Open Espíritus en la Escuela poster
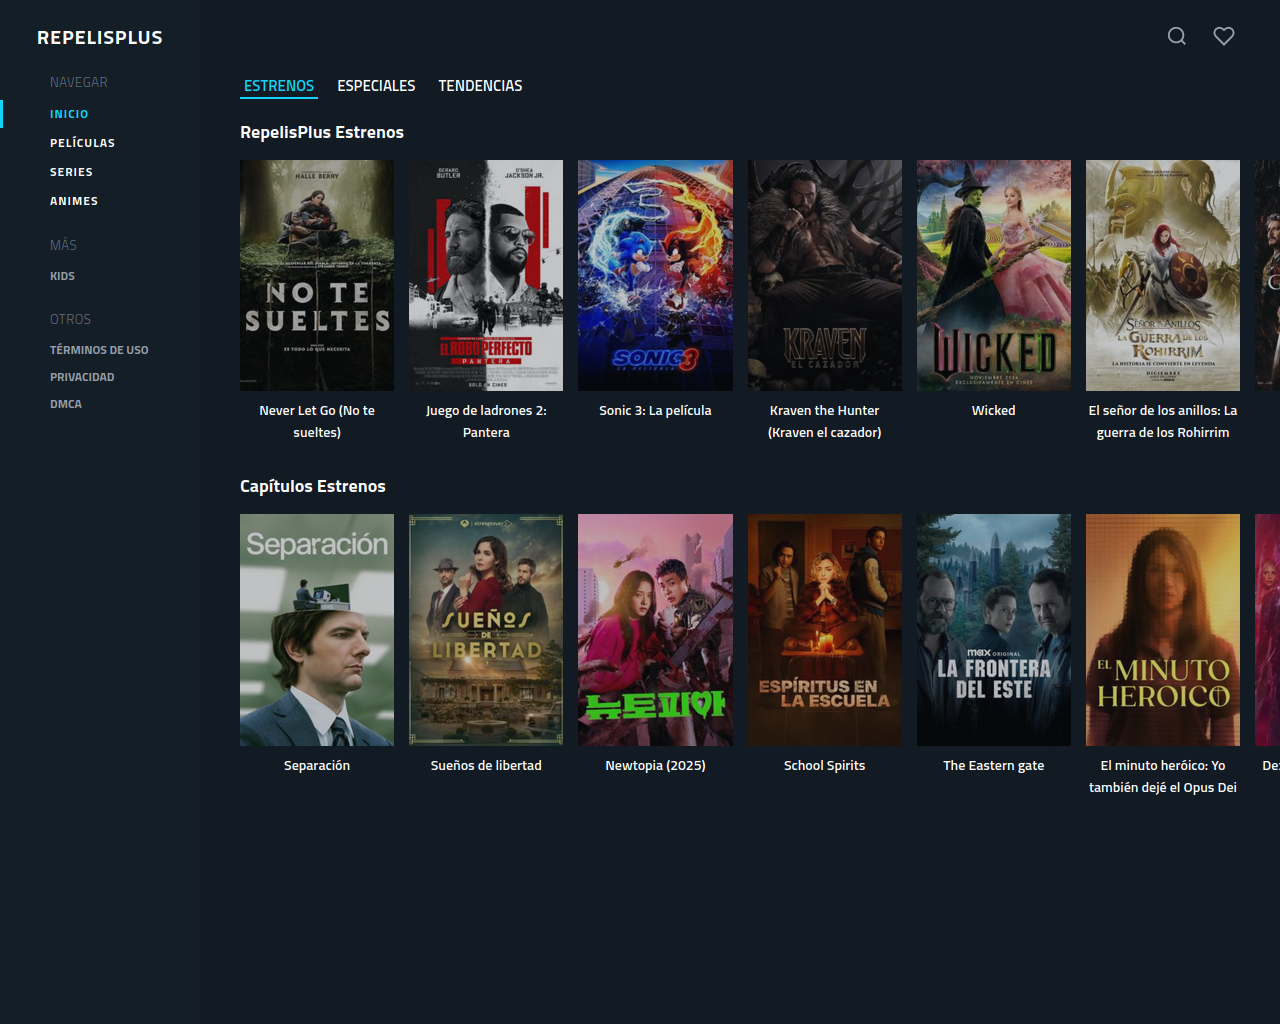The width and height of the screenshot is (1280, 1024). (825, 630)
